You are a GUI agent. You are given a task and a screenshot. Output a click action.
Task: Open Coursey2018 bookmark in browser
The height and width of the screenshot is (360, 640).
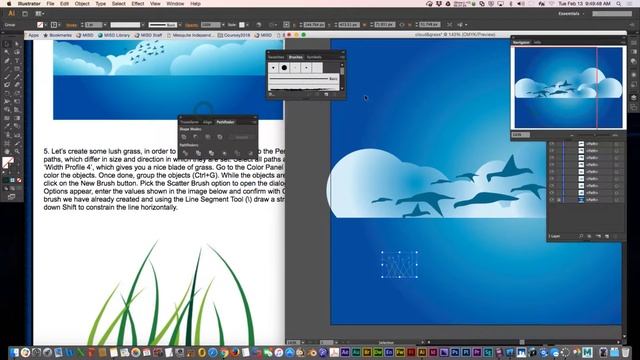point(233,35)
